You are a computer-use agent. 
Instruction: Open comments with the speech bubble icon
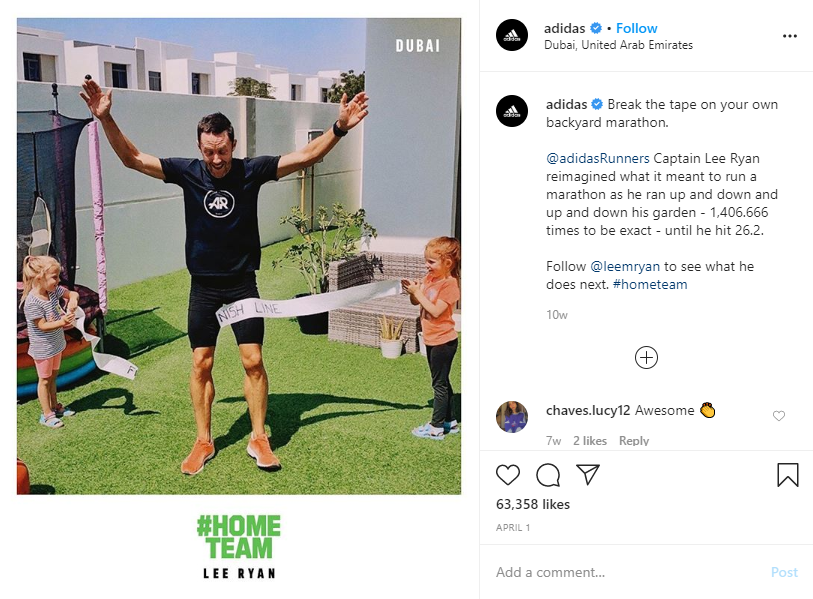click(548, 475)
